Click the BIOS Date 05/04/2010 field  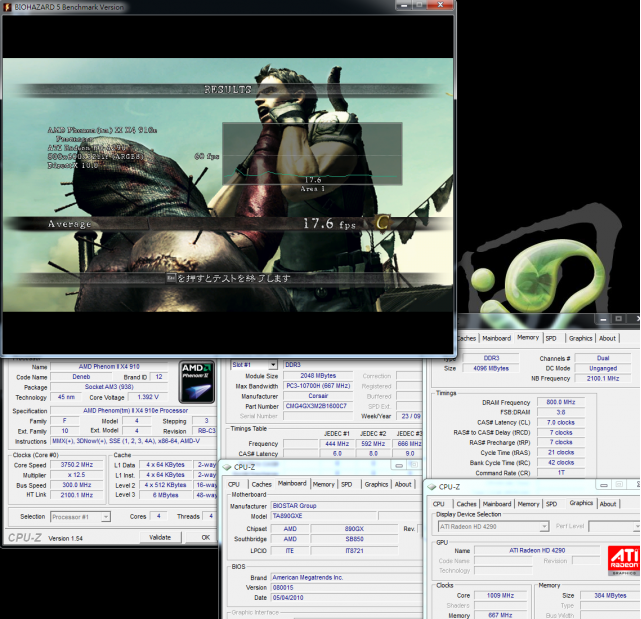click(345, 598)
